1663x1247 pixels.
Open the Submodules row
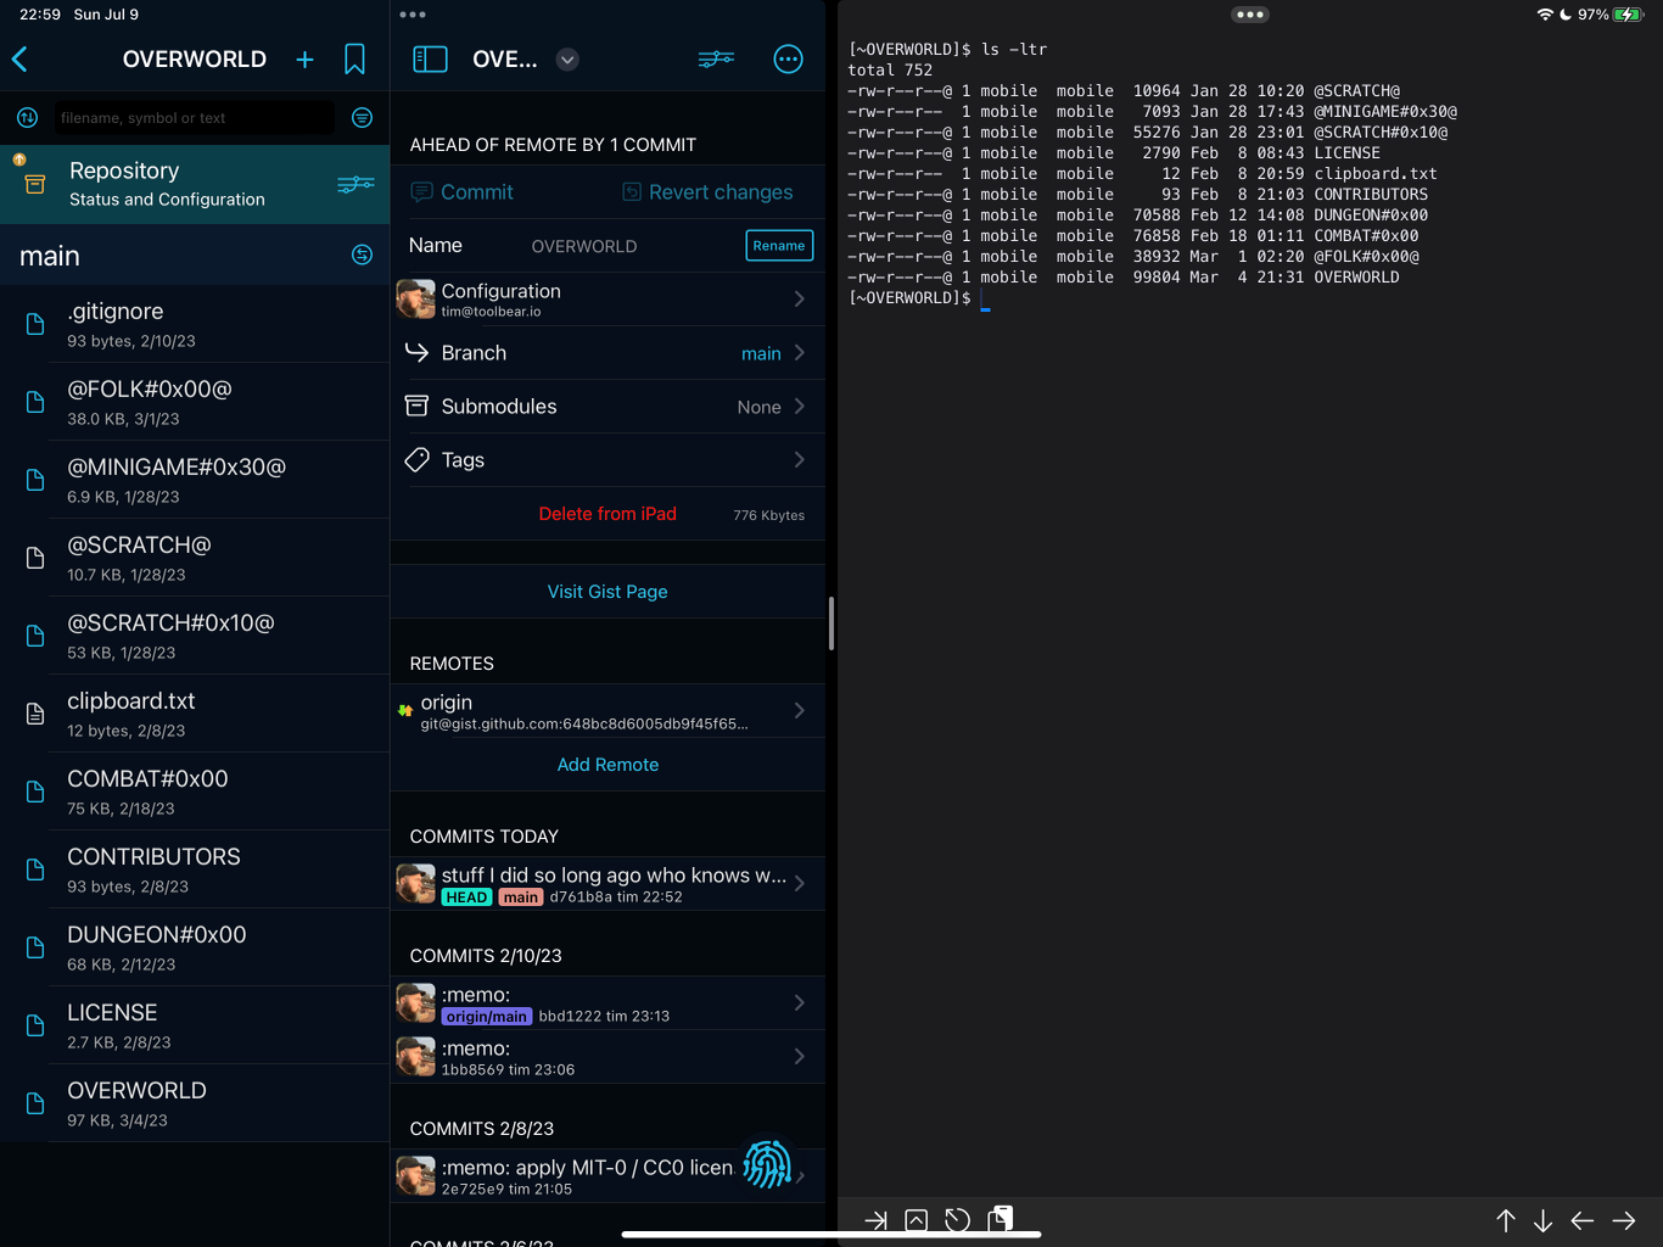(608, 406)
